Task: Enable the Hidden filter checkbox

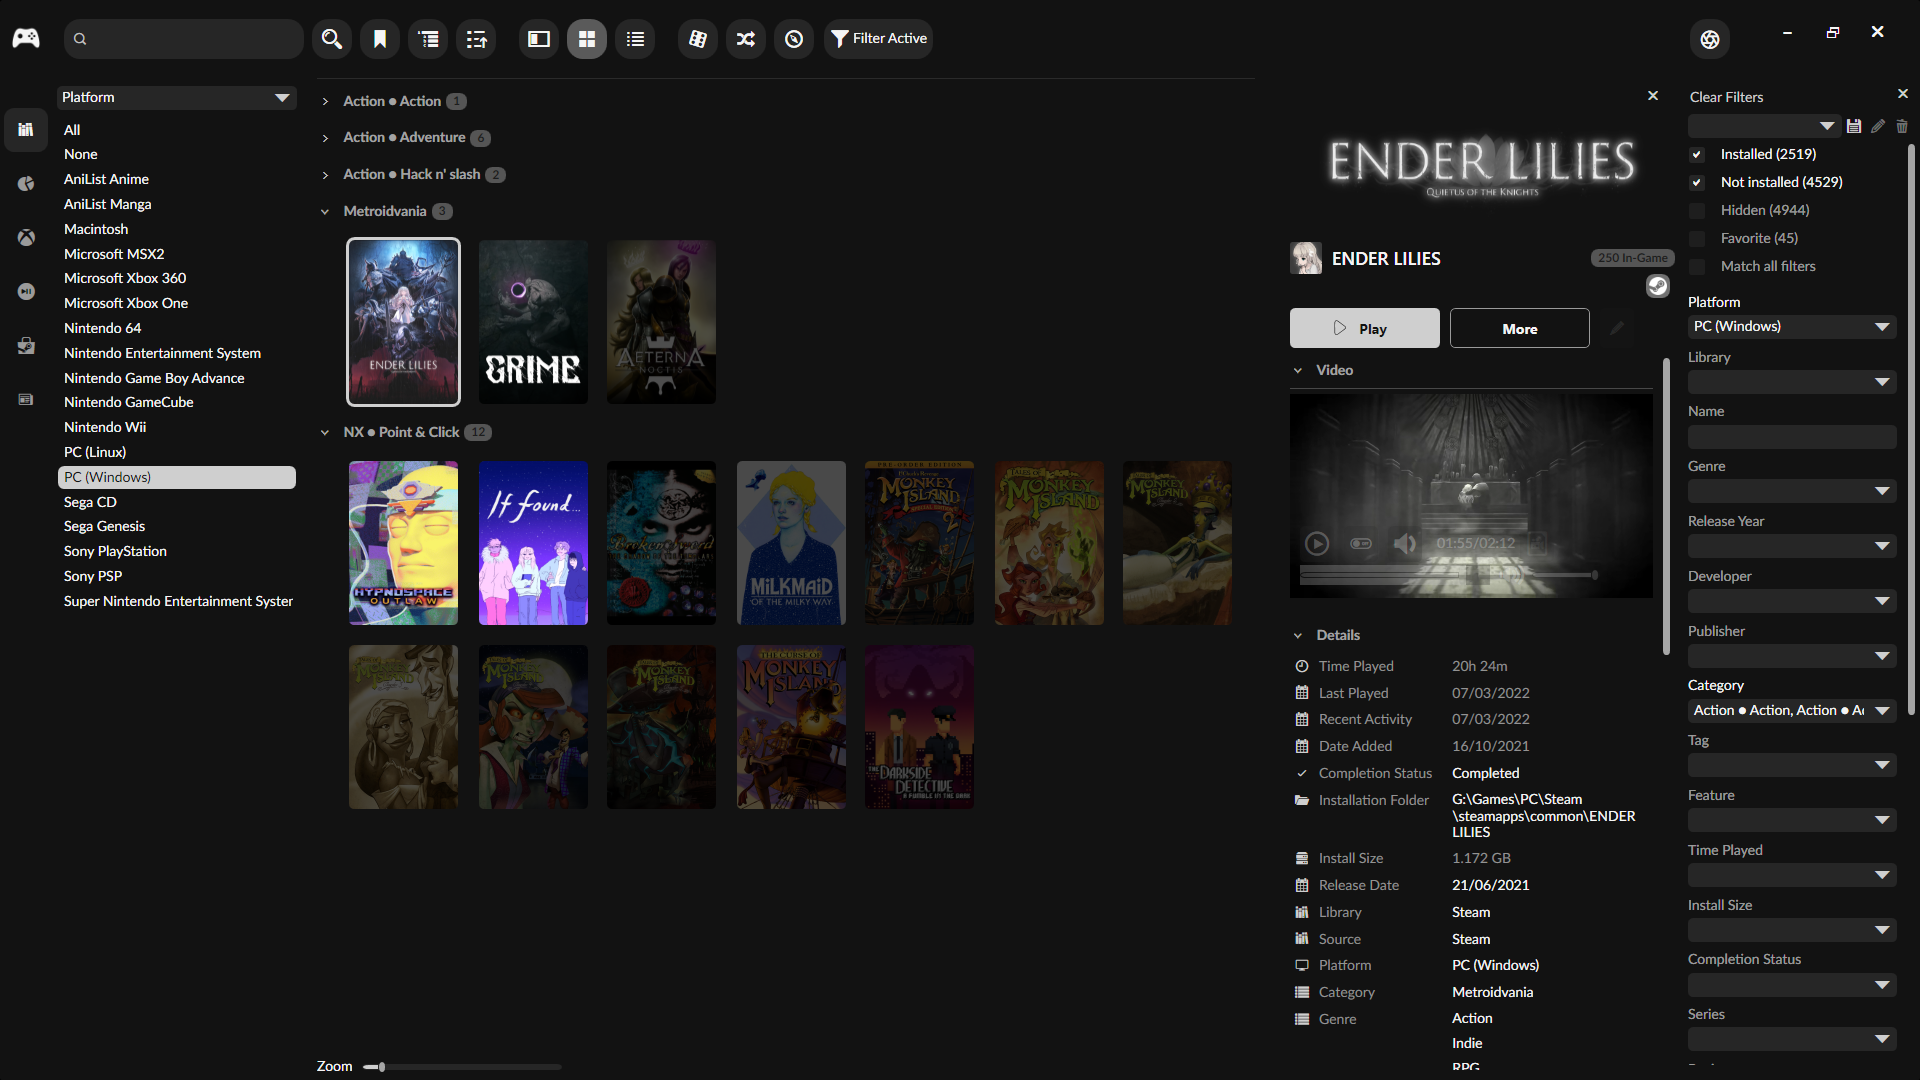Action: 1697,210
